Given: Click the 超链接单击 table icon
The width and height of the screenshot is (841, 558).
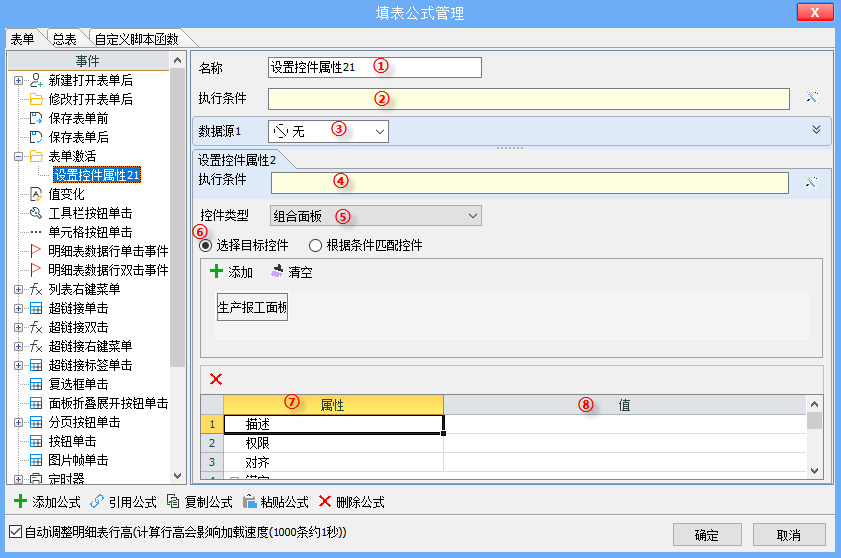Looking at the screenshot, I should coord(36,308).
